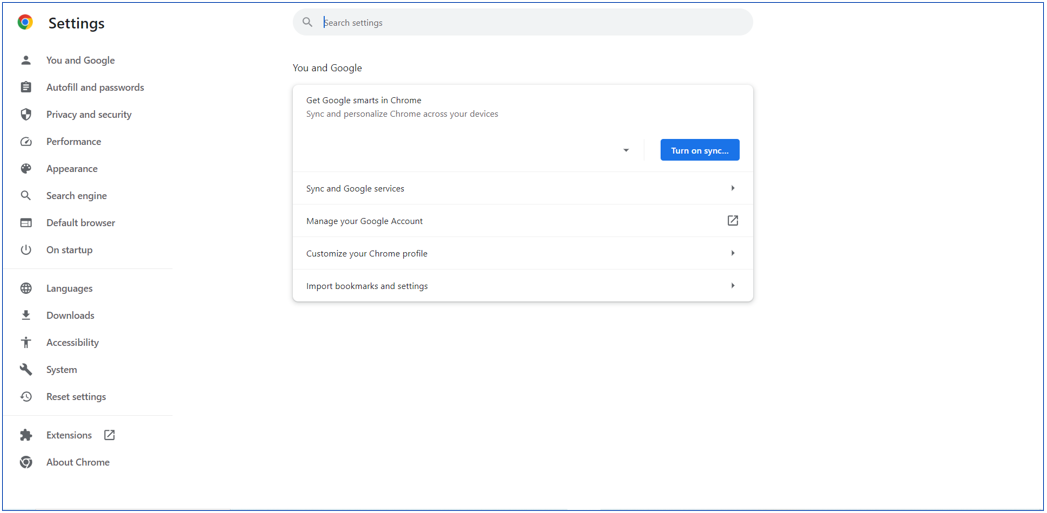Open the Autofill and passwords section

pyautogui.click(x=95, y=88)
